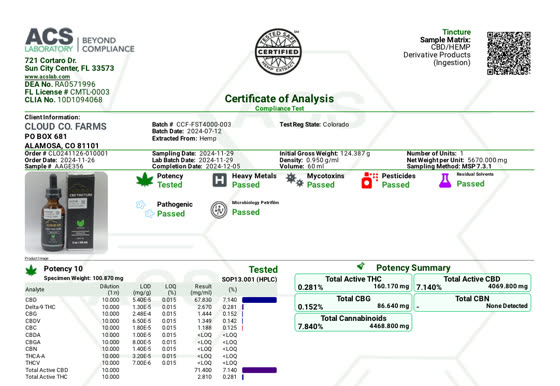
Task: Click the Compliance Test subtitle
Action: coord(279,108)
